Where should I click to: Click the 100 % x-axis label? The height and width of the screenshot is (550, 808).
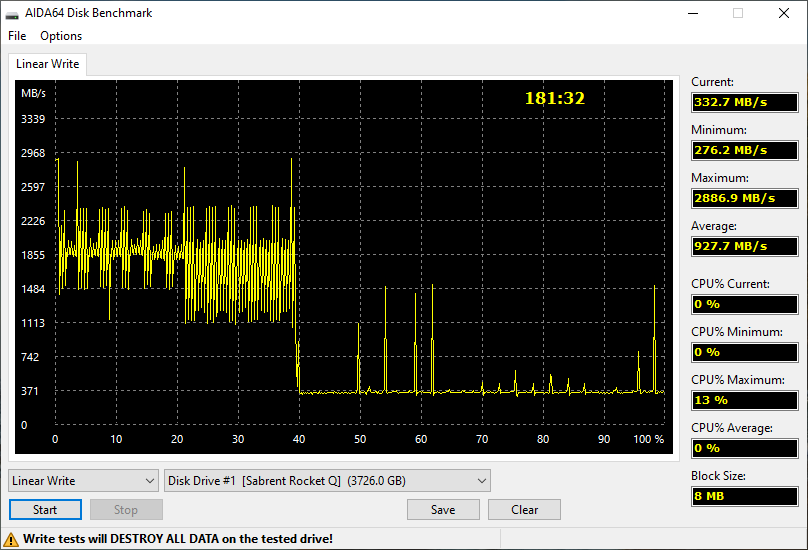[x=648, y=439]
